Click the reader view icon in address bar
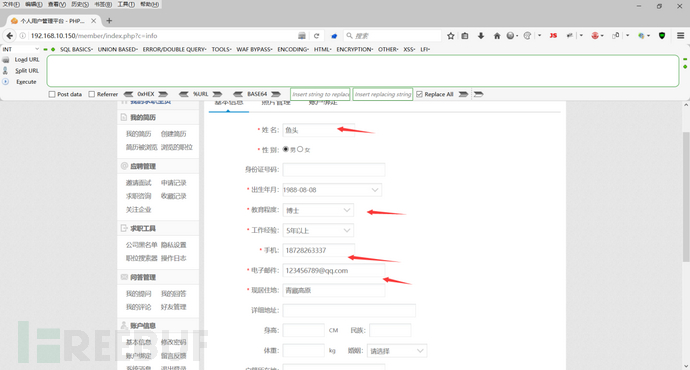Viewport: 690px width, 370px height. click(x=302, y=36)
